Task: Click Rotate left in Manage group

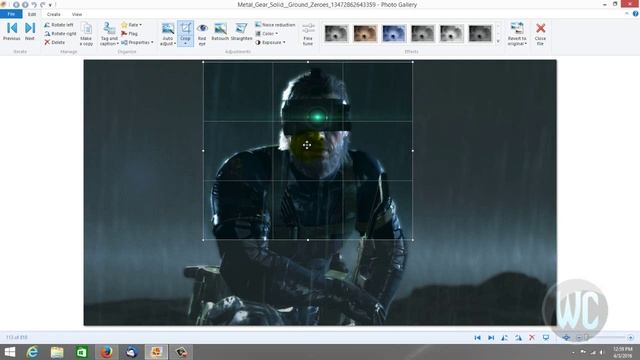Action: point(59,25)
